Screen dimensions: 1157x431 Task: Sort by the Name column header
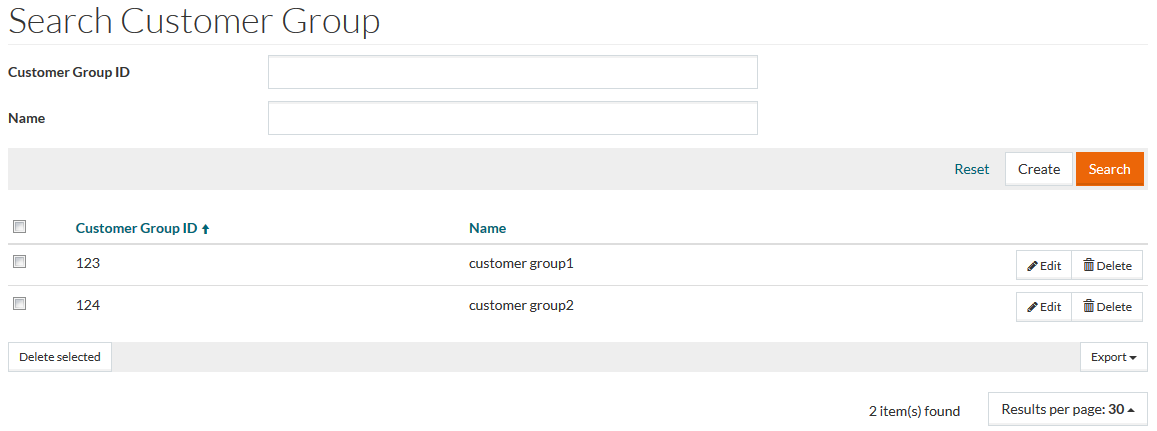click(487, 228)
